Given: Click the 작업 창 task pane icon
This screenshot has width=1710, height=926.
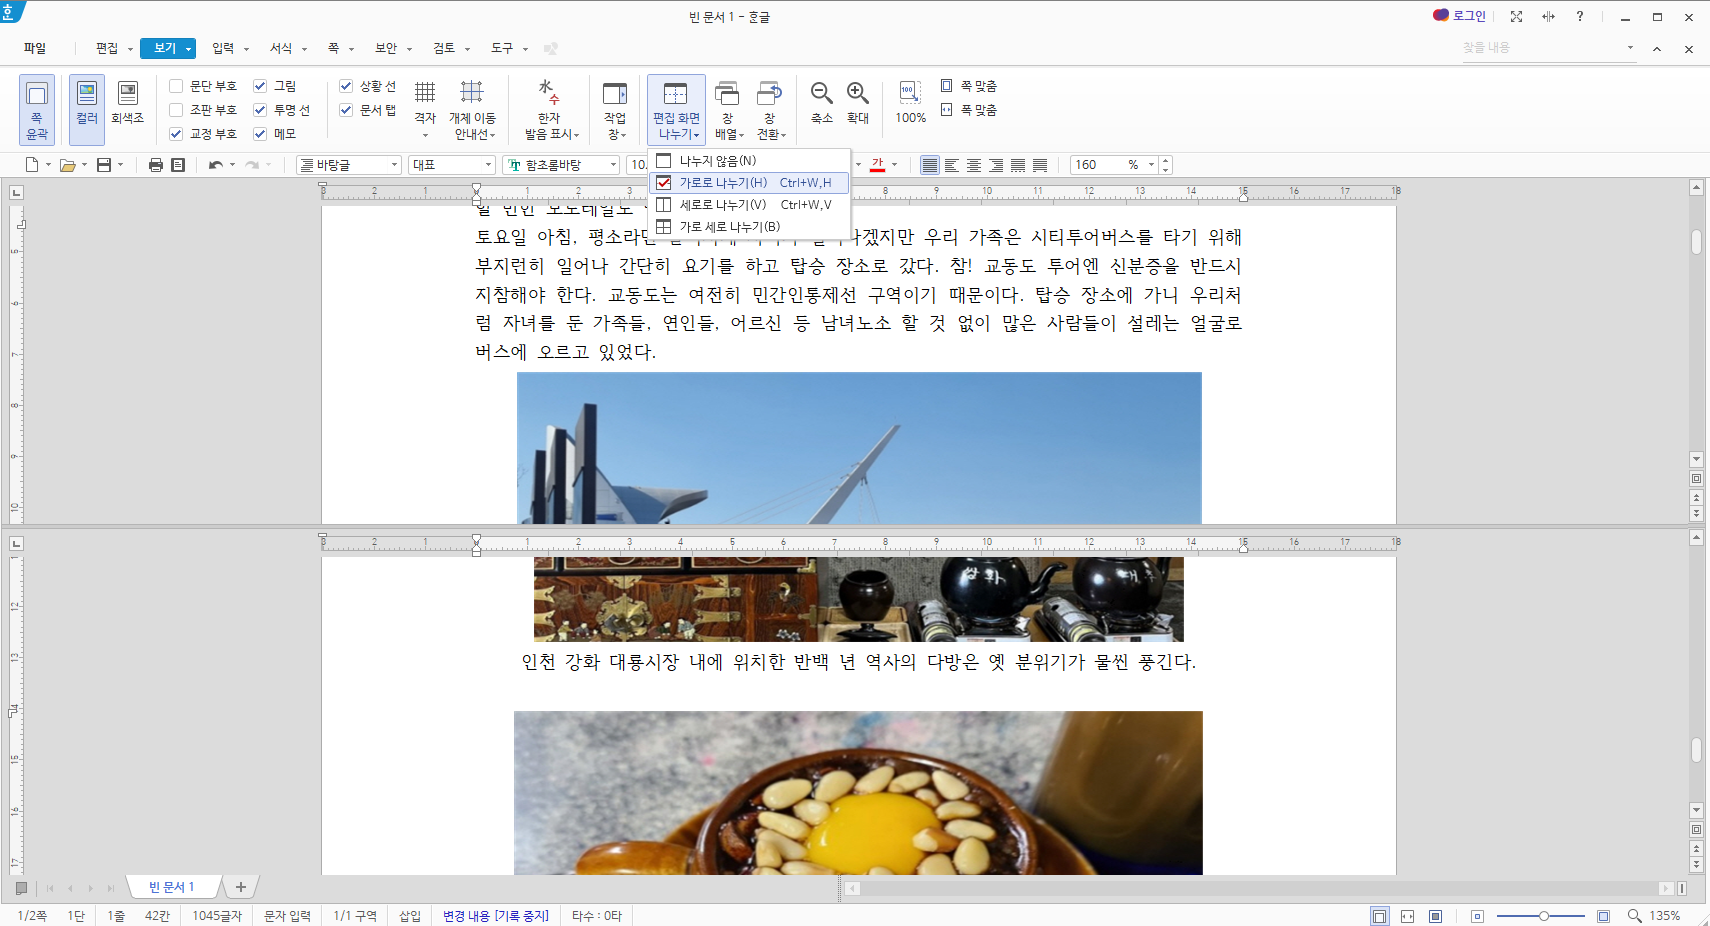Looking at the screenshot, I should (x=615, y=93).
